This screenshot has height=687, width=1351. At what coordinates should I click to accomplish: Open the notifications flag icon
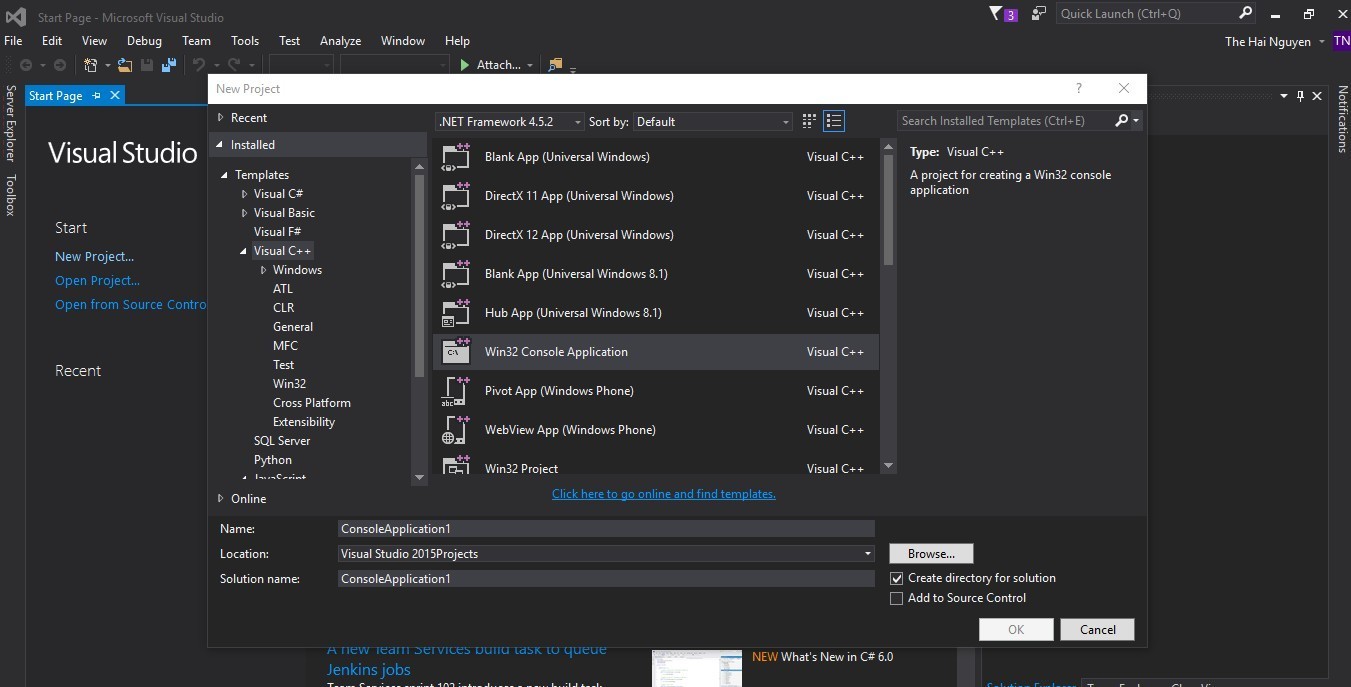pos(995,14)
